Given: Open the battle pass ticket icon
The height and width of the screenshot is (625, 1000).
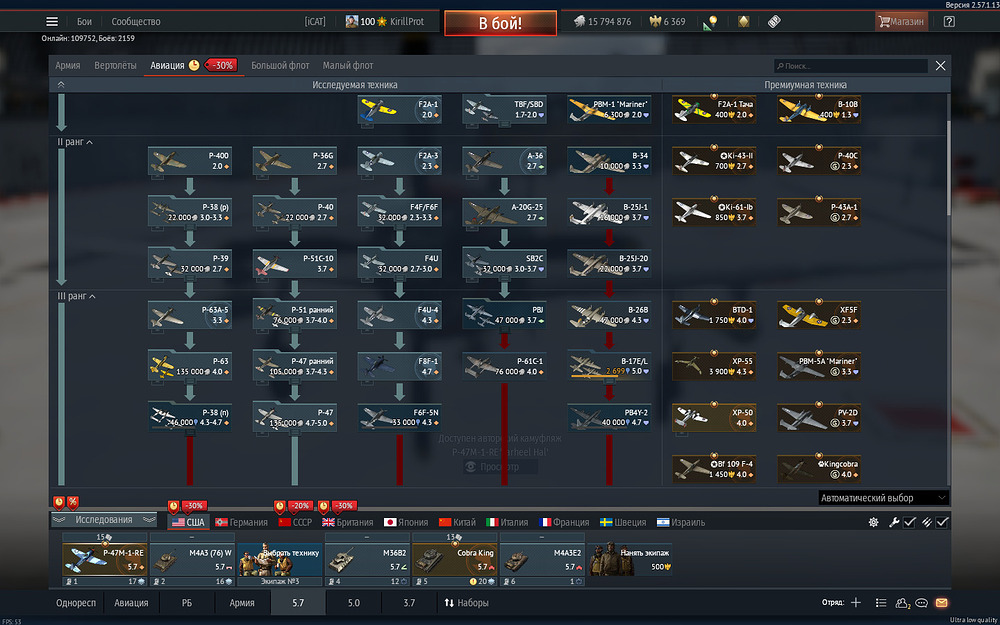Looking at the screenshot, I should coord(774,21).
